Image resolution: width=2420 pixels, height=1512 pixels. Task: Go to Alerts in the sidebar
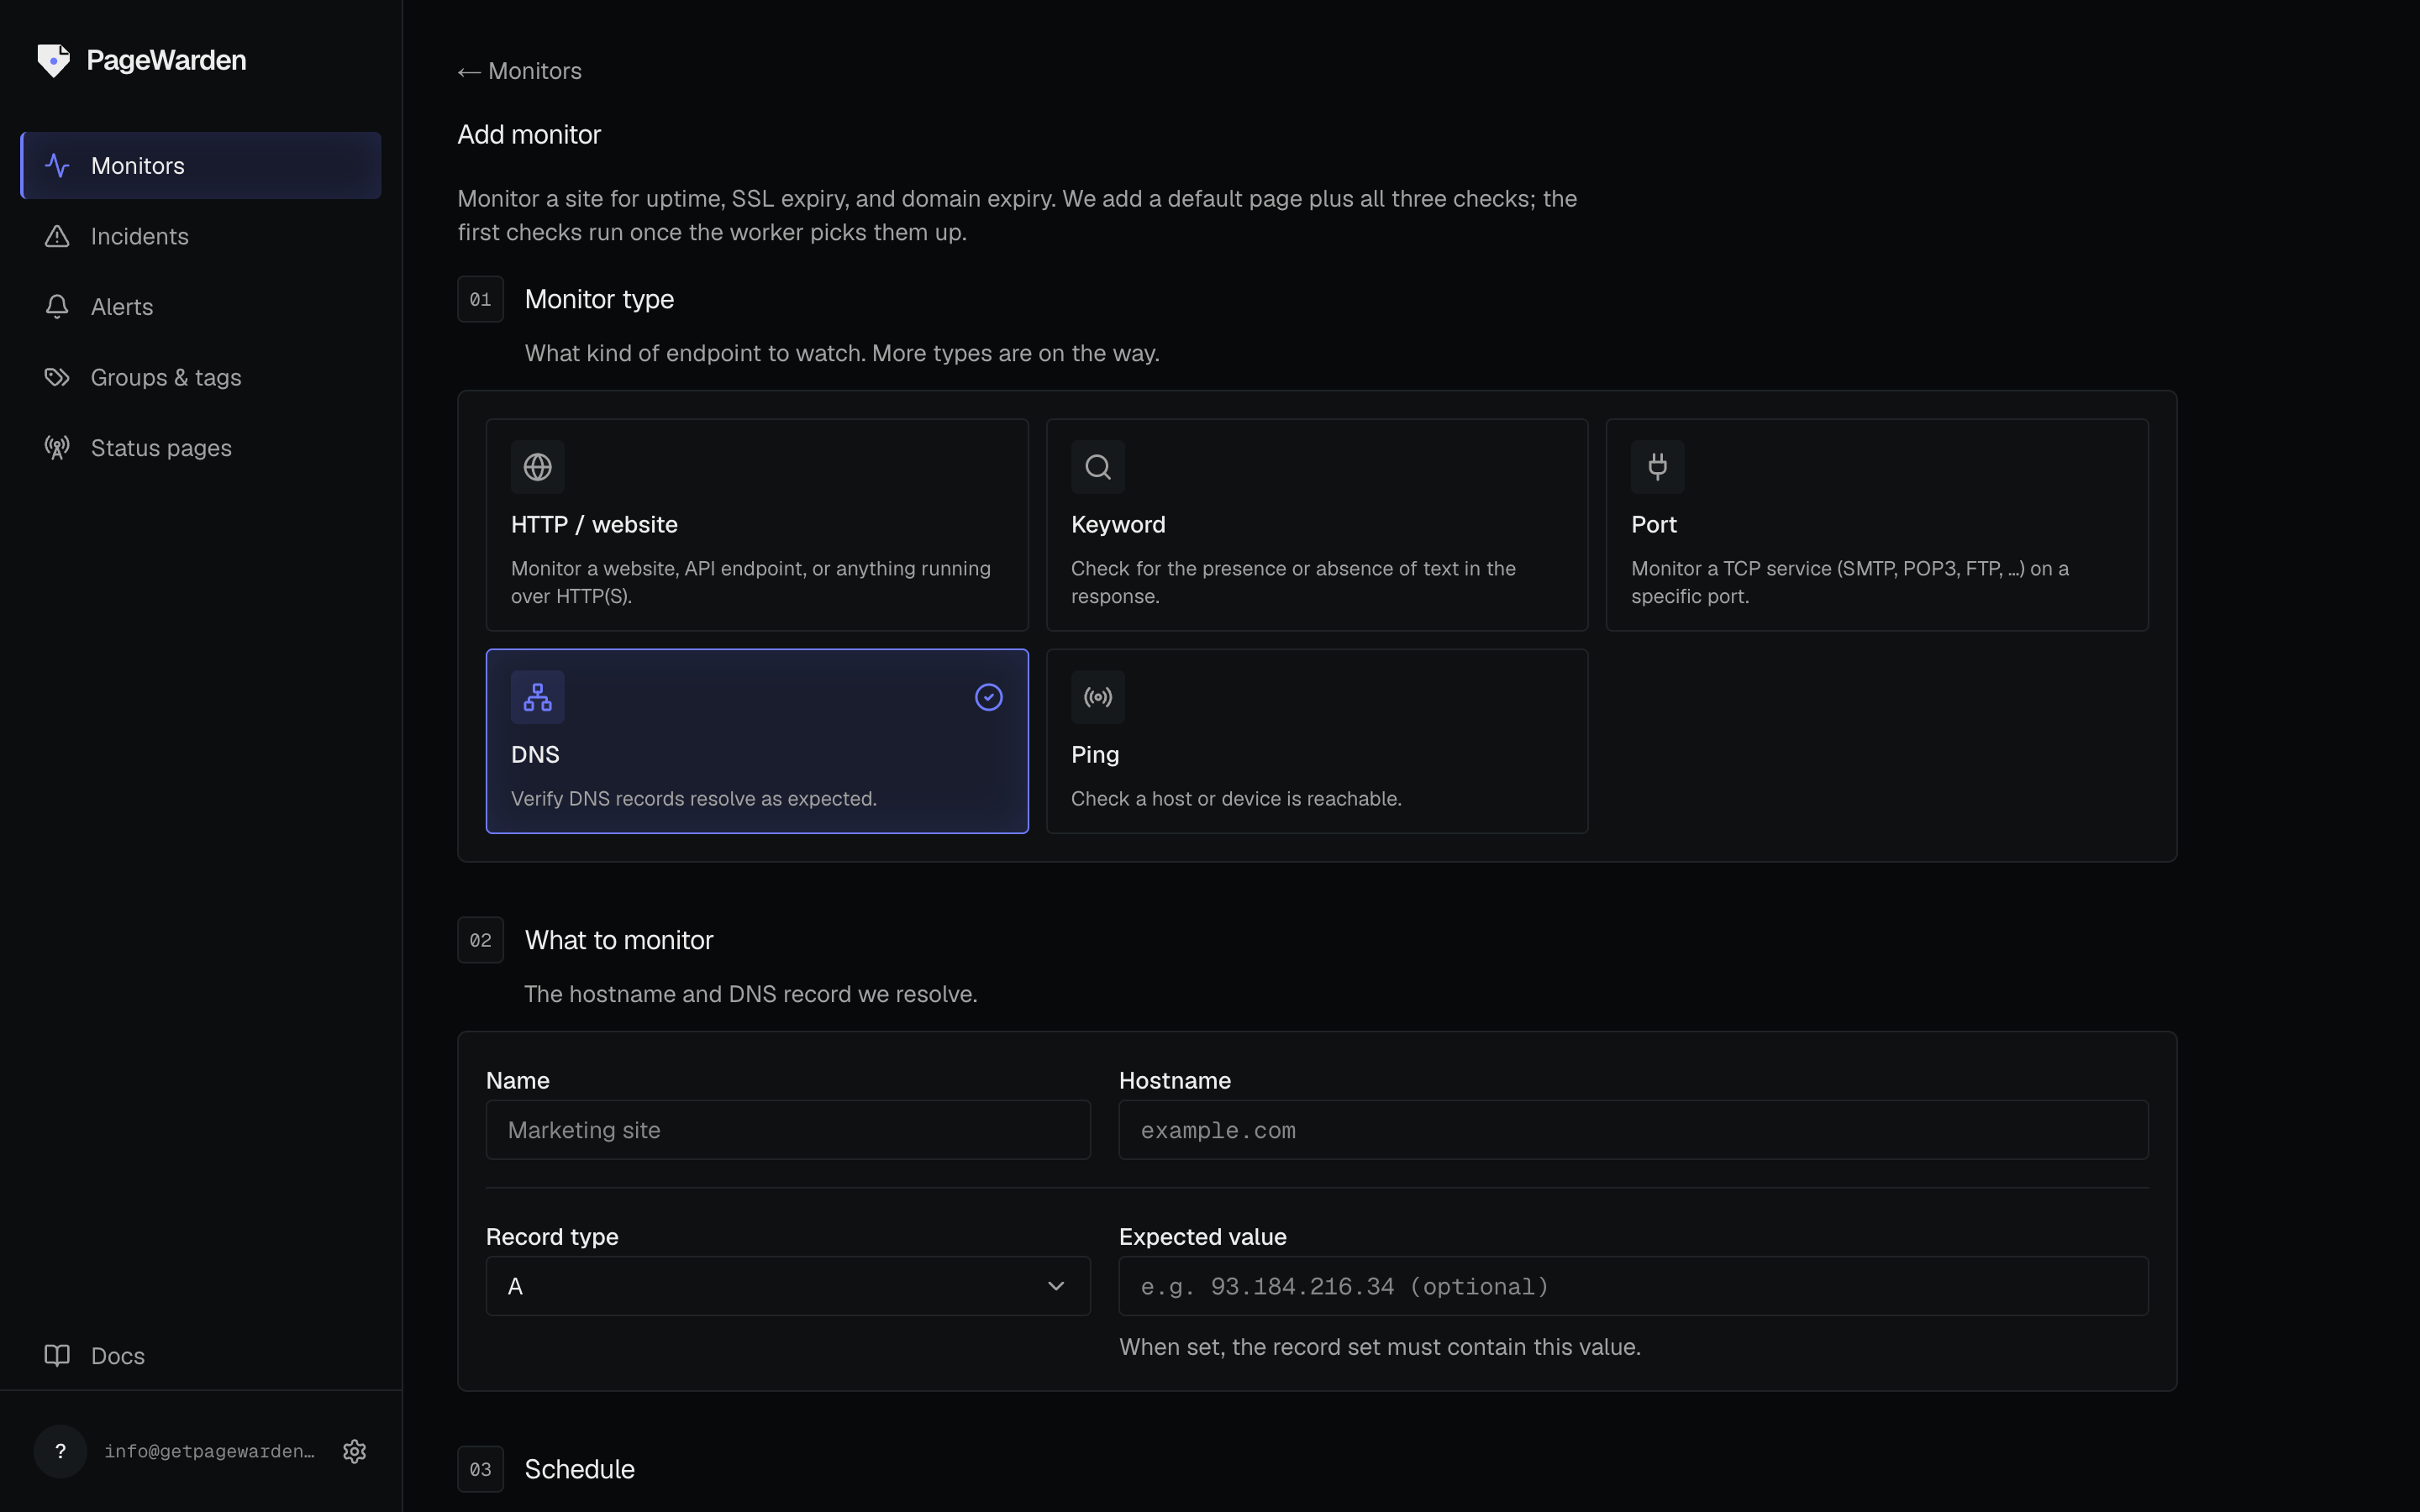click(201, 306)
